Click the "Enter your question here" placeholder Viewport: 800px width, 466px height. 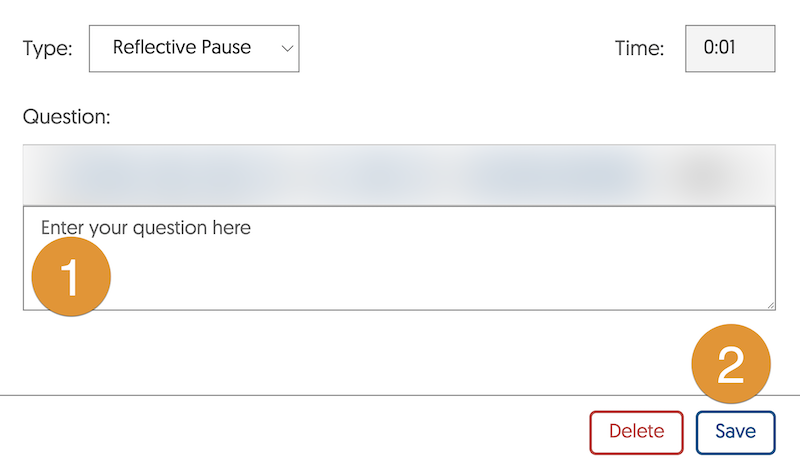pyautogui.click(x=146, y=228)
